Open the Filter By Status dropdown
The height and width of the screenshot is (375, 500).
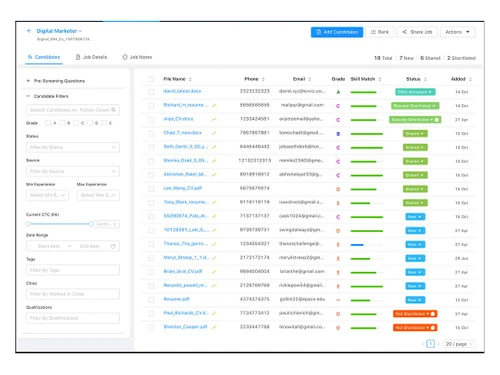point(73,147)
